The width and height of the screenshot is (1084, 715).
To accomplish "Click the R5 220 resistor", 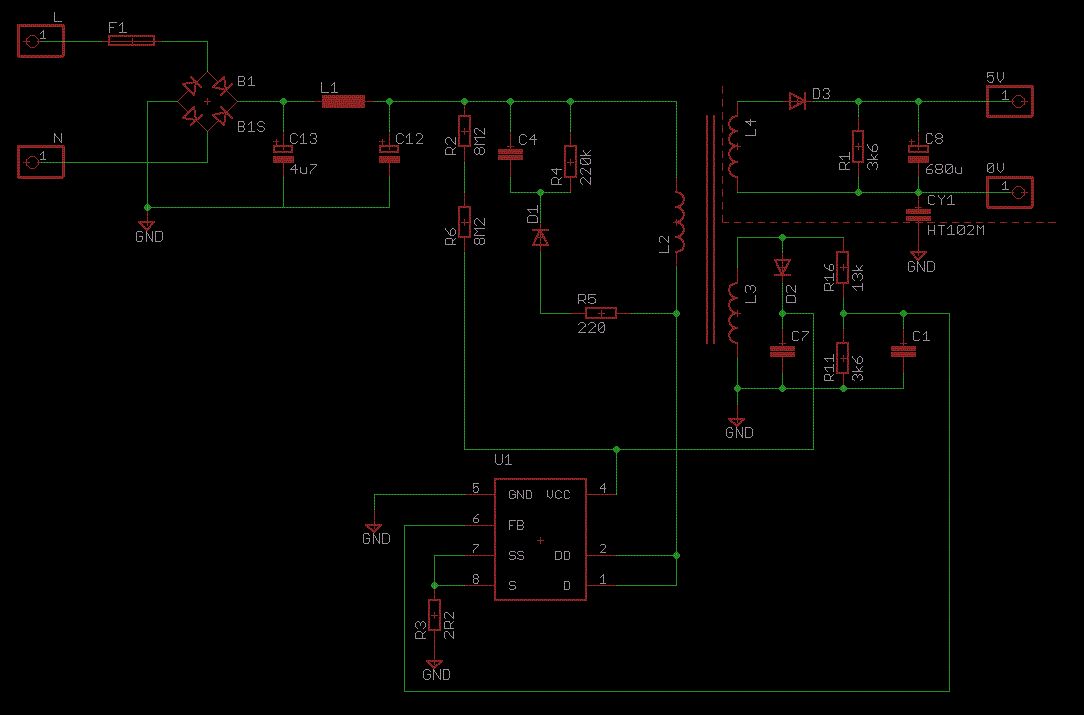I will [601, 313].
